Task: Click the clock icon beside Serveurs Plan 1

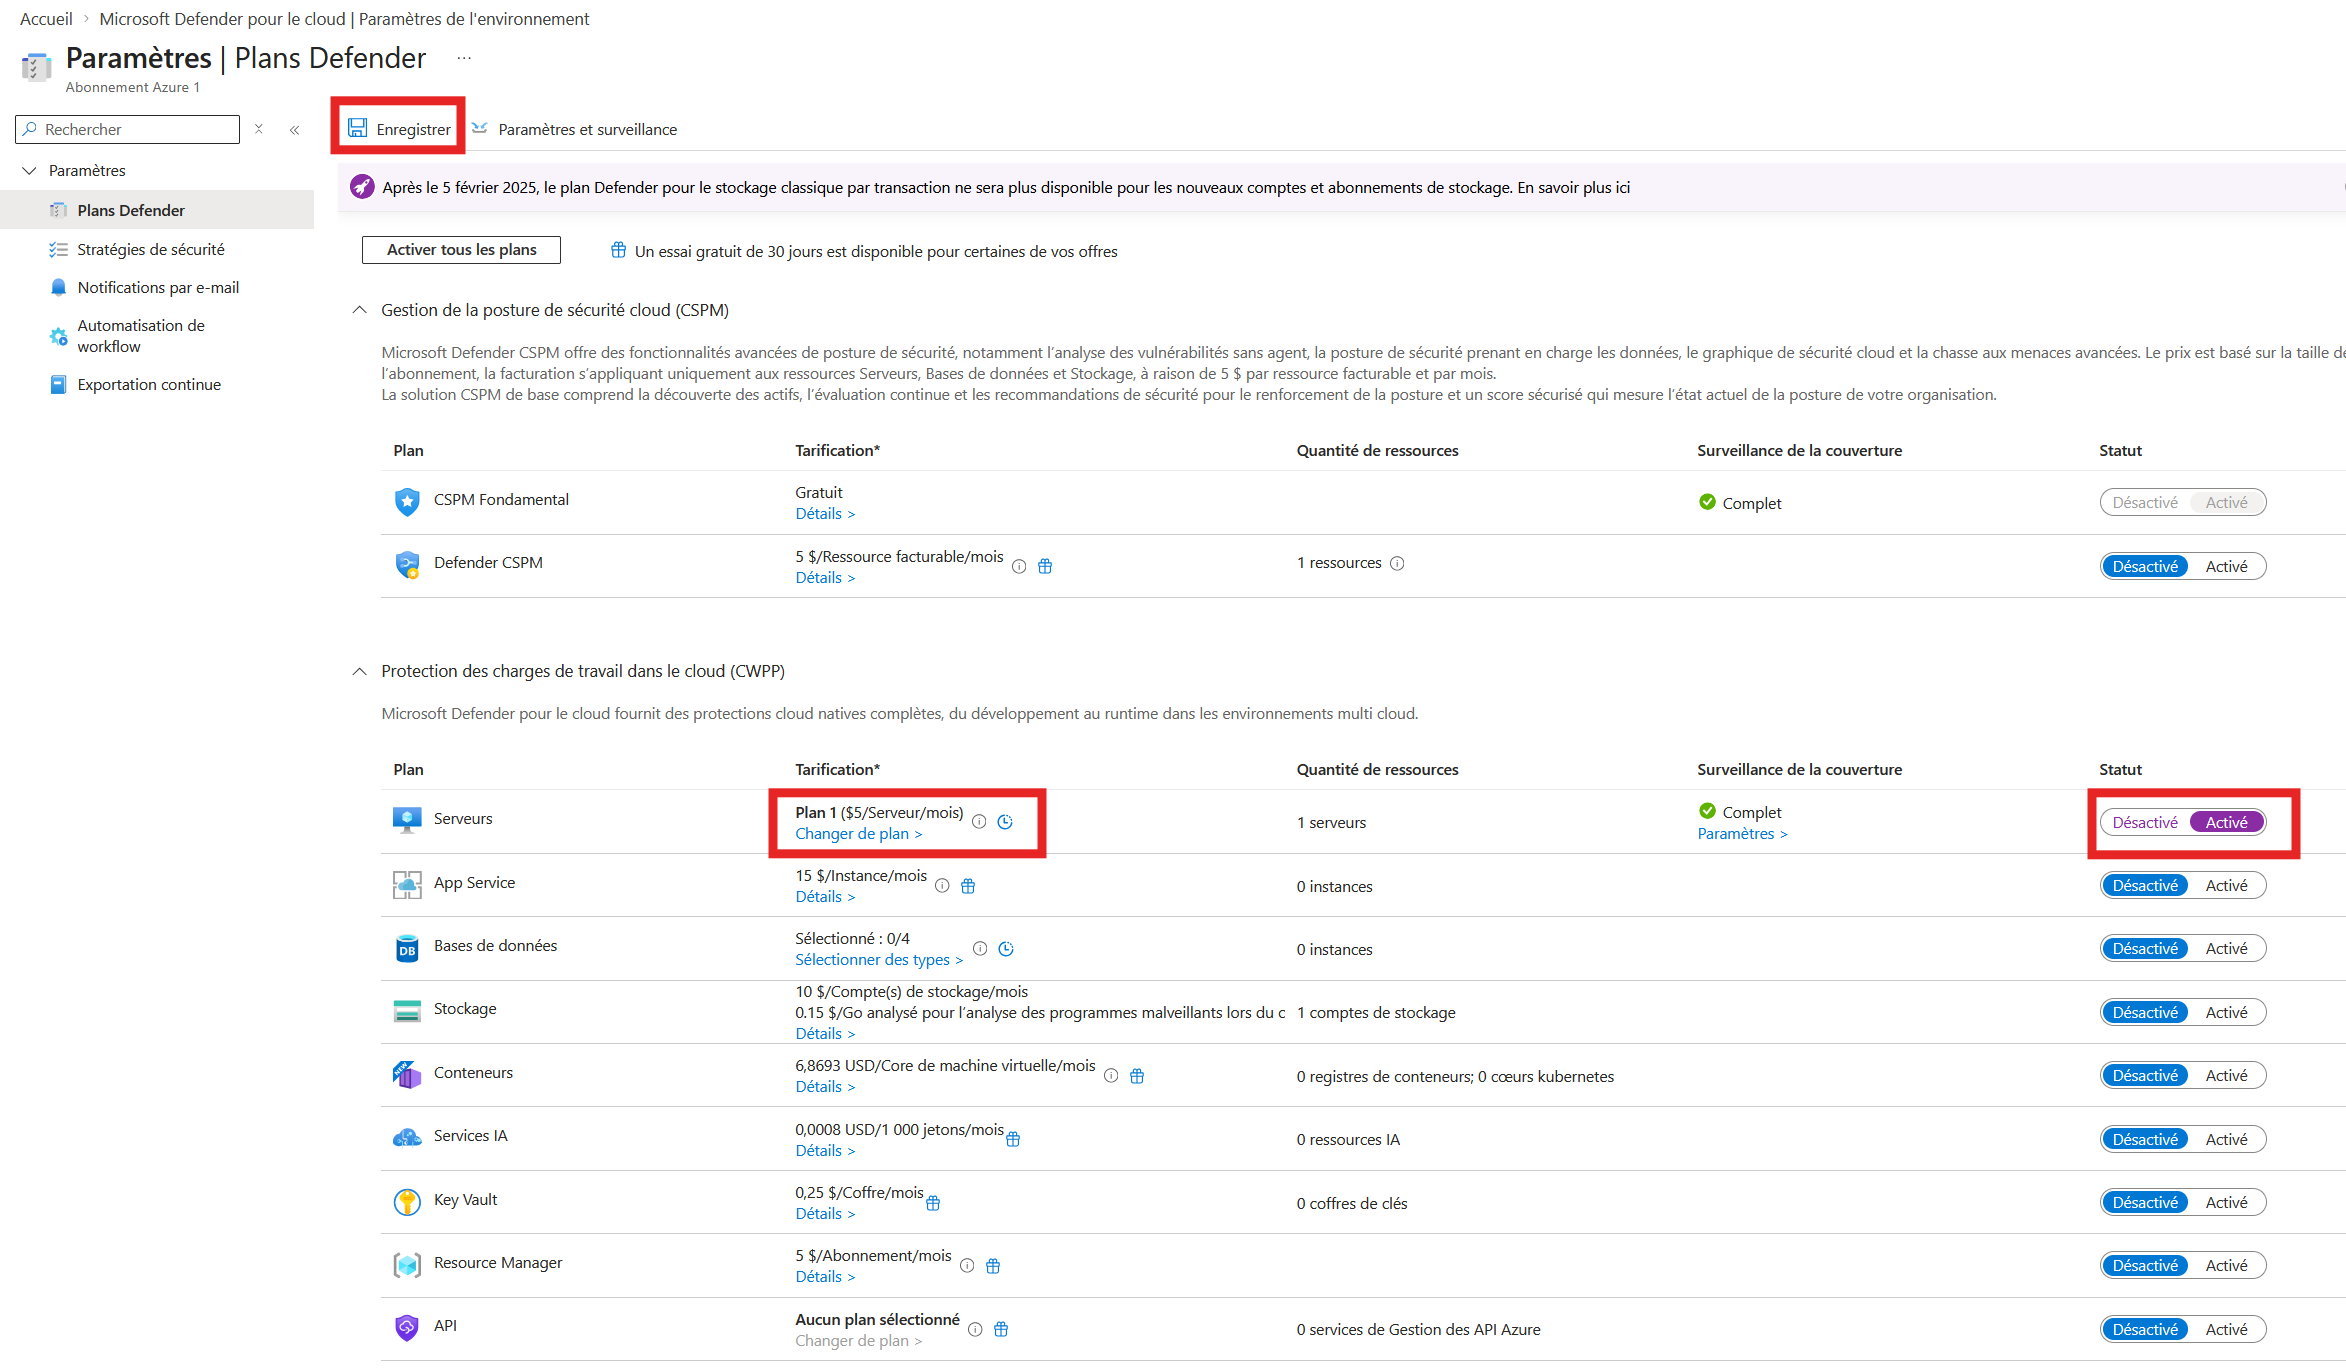Action: (1005, 822)
